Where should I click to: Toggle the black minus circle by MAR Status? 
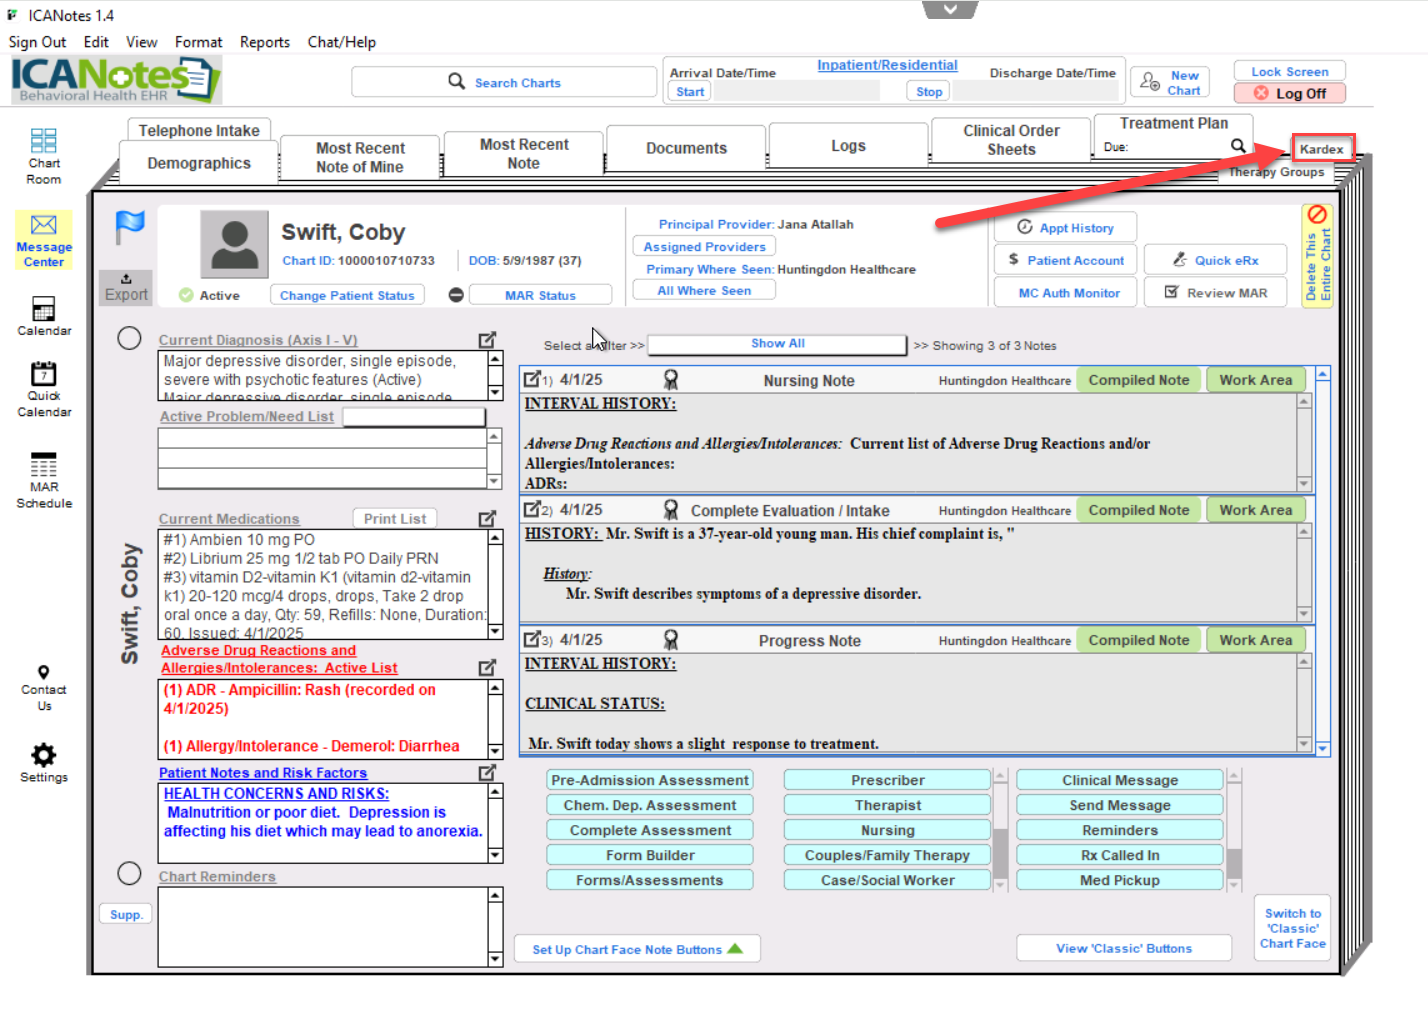tap(456, 295)
